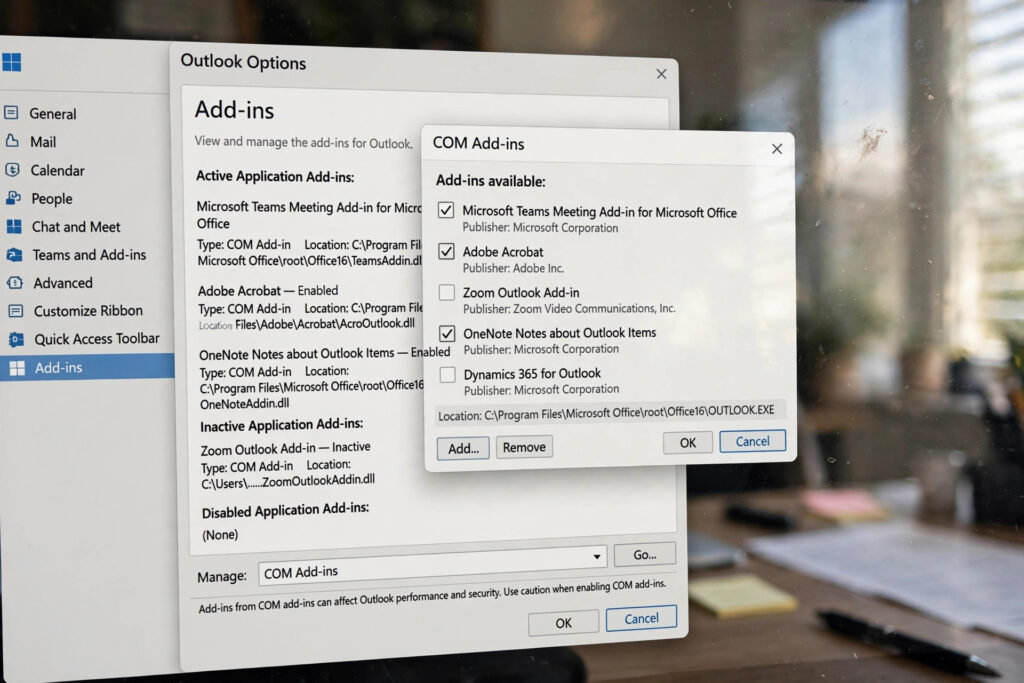
Task: Click the Quick Access Toolbar icon
Action: 16,340
